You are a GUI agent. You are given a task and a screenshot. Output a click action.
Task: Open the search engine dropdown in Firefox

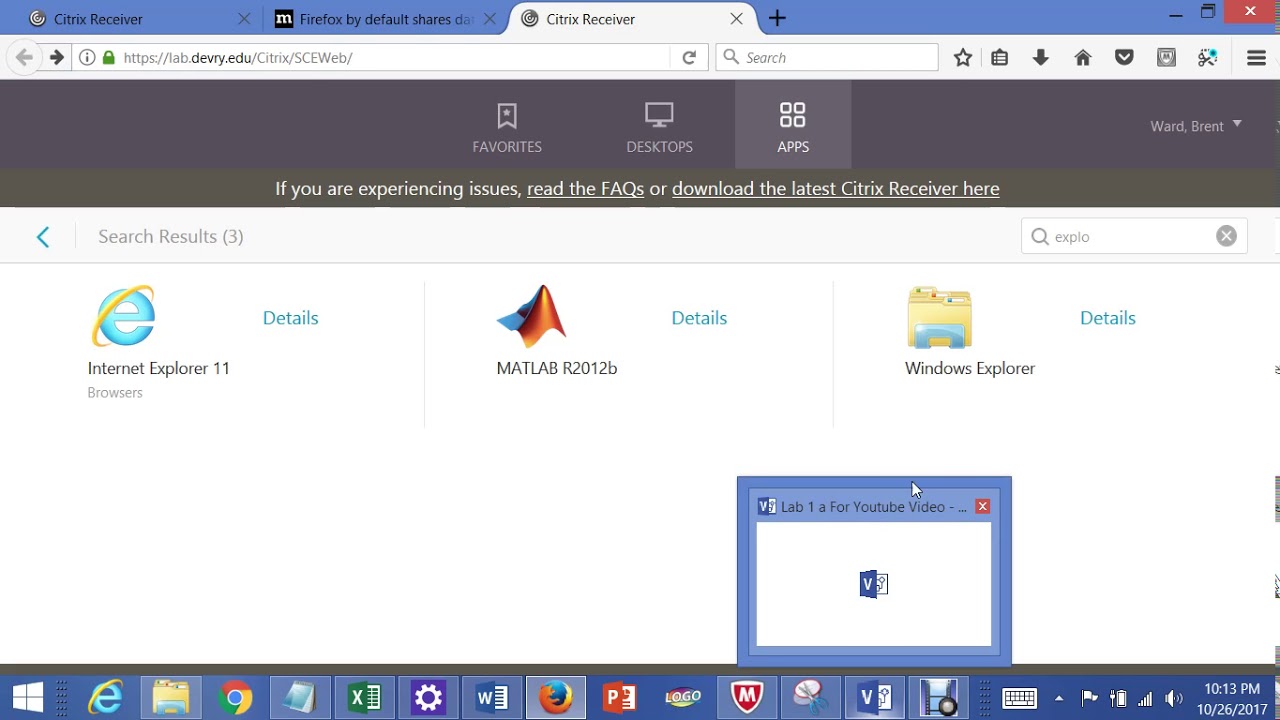730,57
